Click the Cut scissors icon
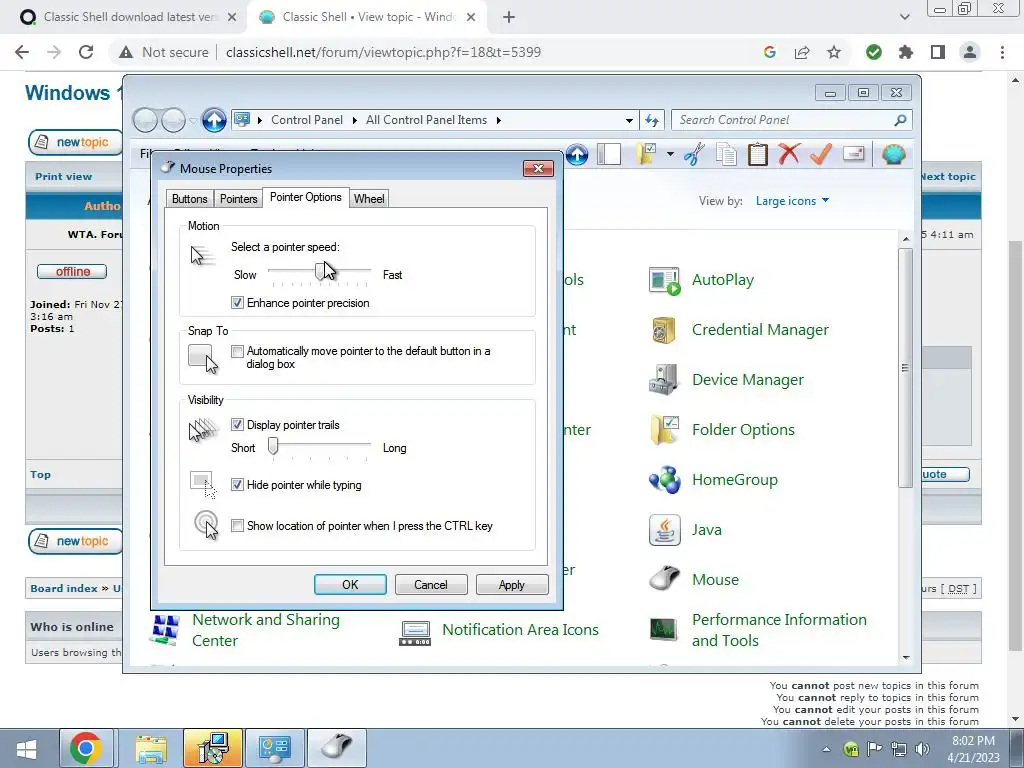 (694, 155)
